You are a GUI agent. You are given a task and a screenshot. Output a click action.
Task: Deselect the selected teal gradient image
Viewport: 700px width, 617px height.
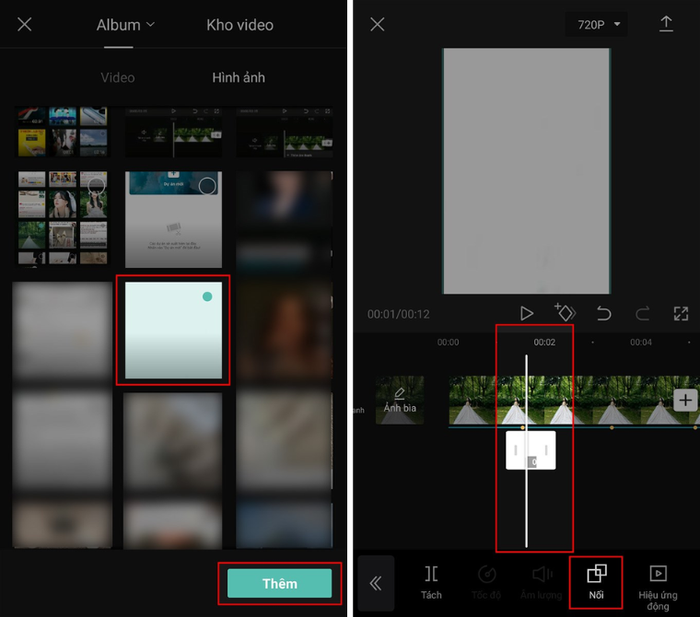click(207, 297)
